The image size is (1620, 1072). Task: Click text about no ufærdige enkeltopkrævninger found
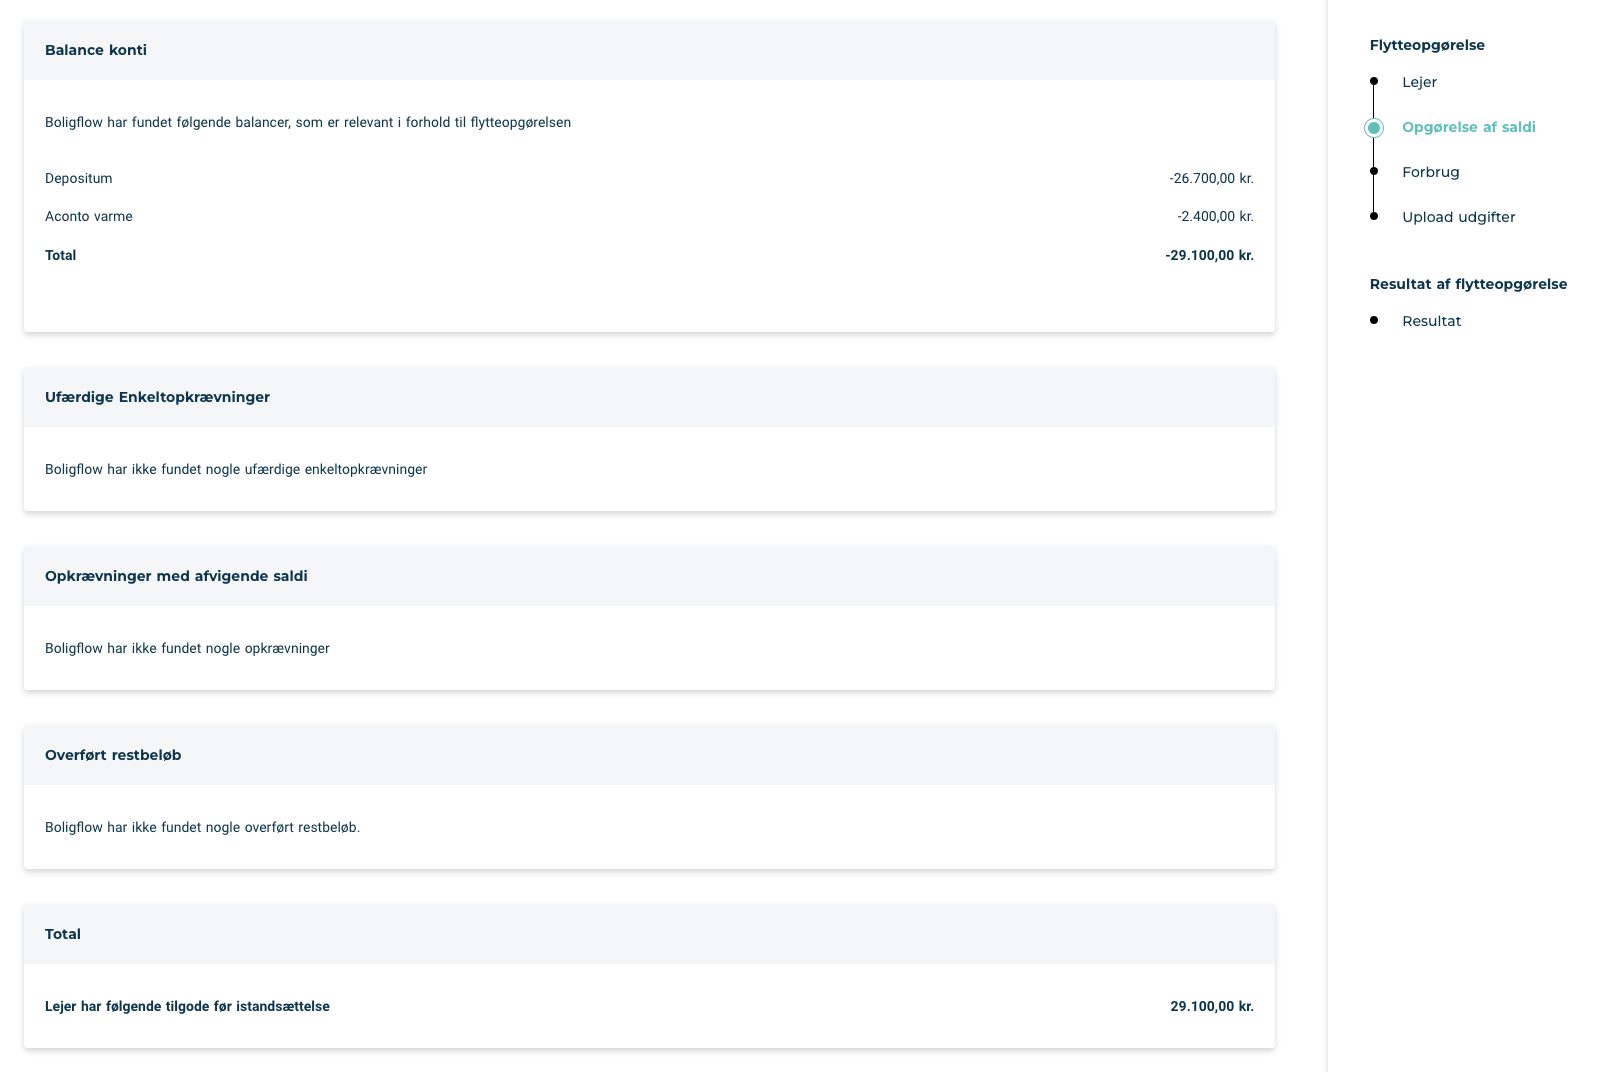click(x=236, y=469)
